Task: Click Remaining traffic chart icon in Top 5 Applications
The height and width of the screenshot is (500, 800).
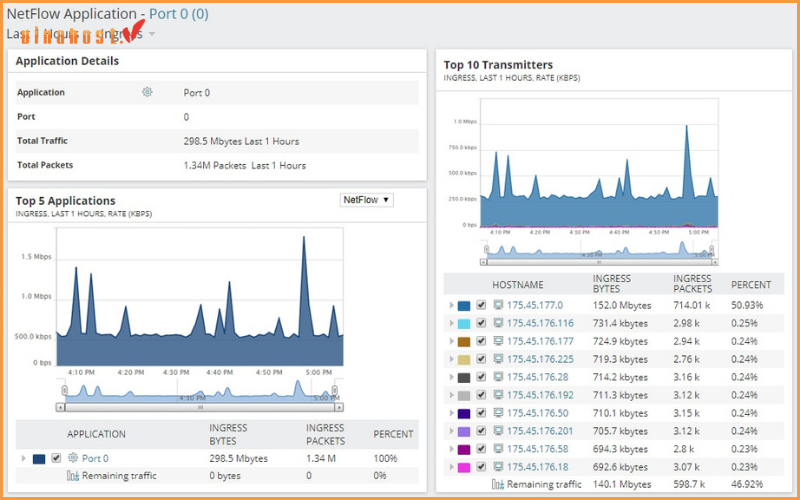Action: click(73, 476)
